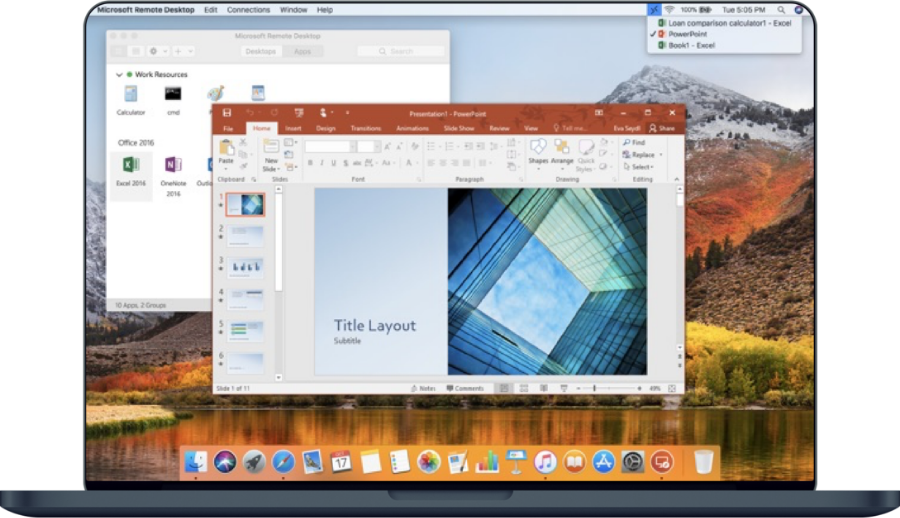This screenshot has height=518, width=900.
Task: Toggle Justify paragraph alignment
Action: pos(467,163)
